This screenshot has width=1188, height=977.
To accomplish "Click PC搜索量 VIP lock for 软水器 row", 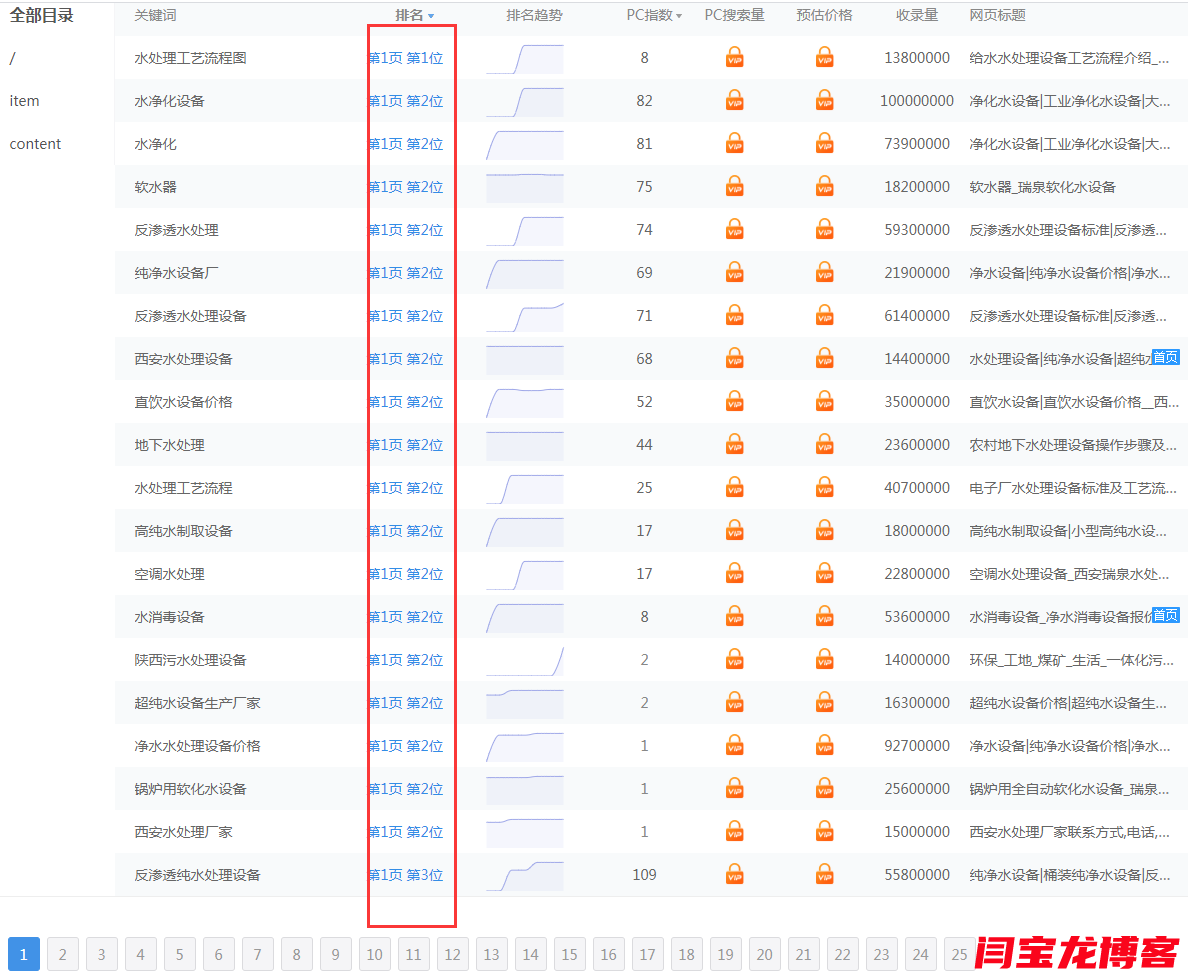I will tap(734, 187).
